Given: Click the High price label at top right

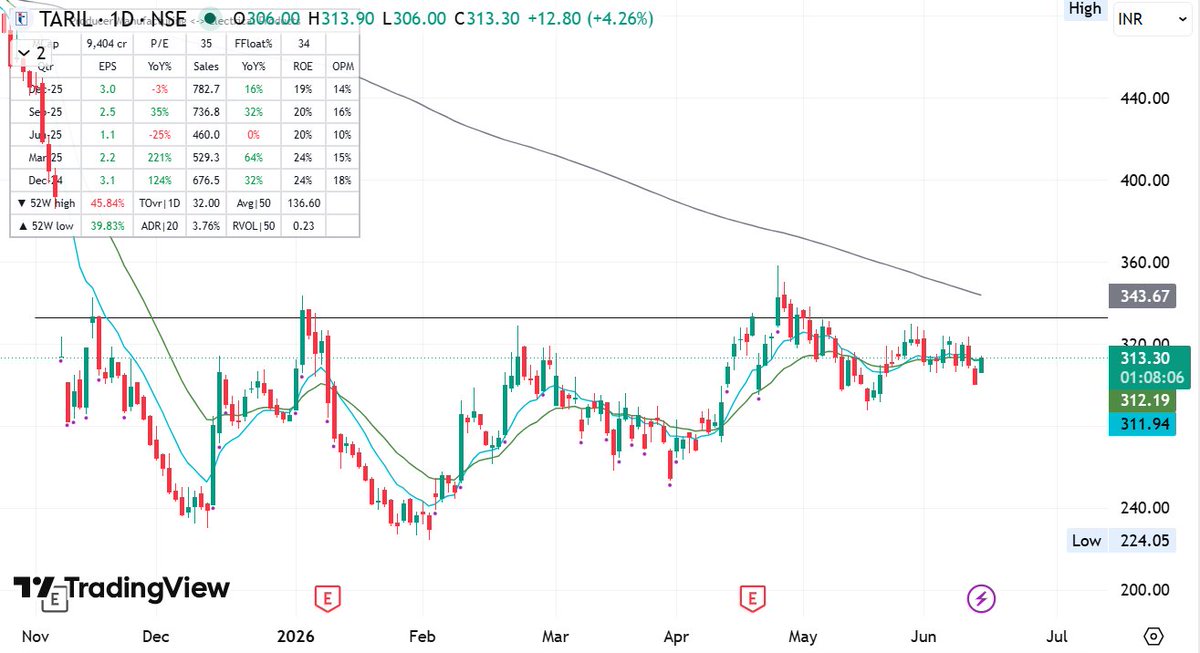Looking at the screenshot, I should tap(1085, 9).
